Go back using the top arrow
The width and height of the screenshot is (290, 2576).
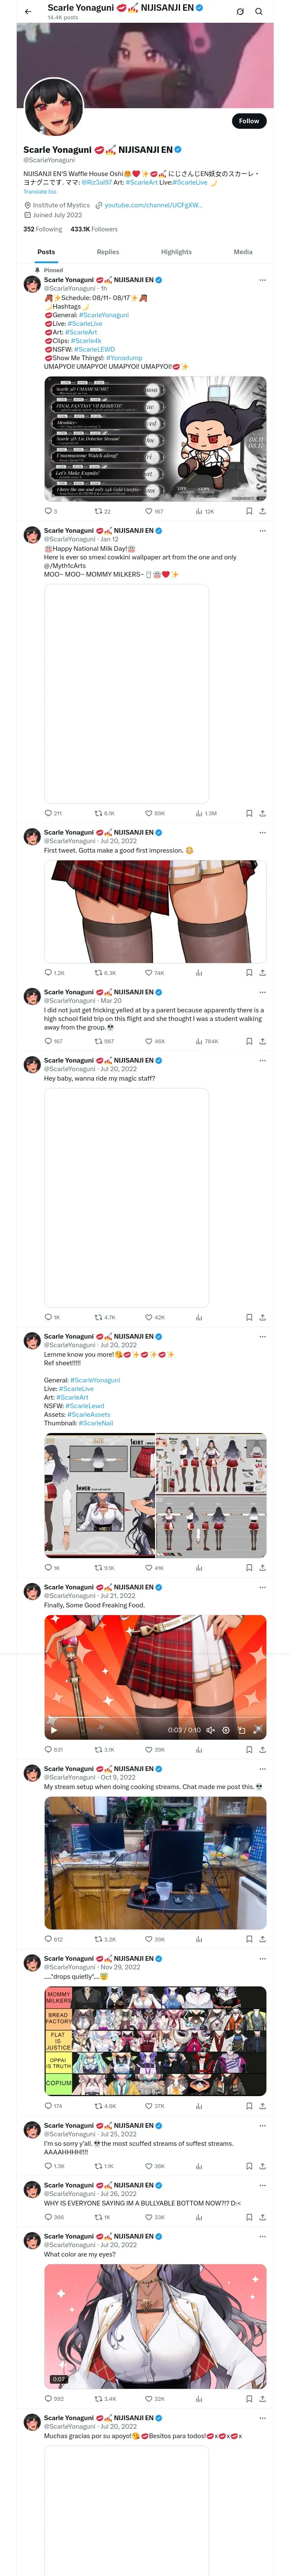tap(28, 11)
